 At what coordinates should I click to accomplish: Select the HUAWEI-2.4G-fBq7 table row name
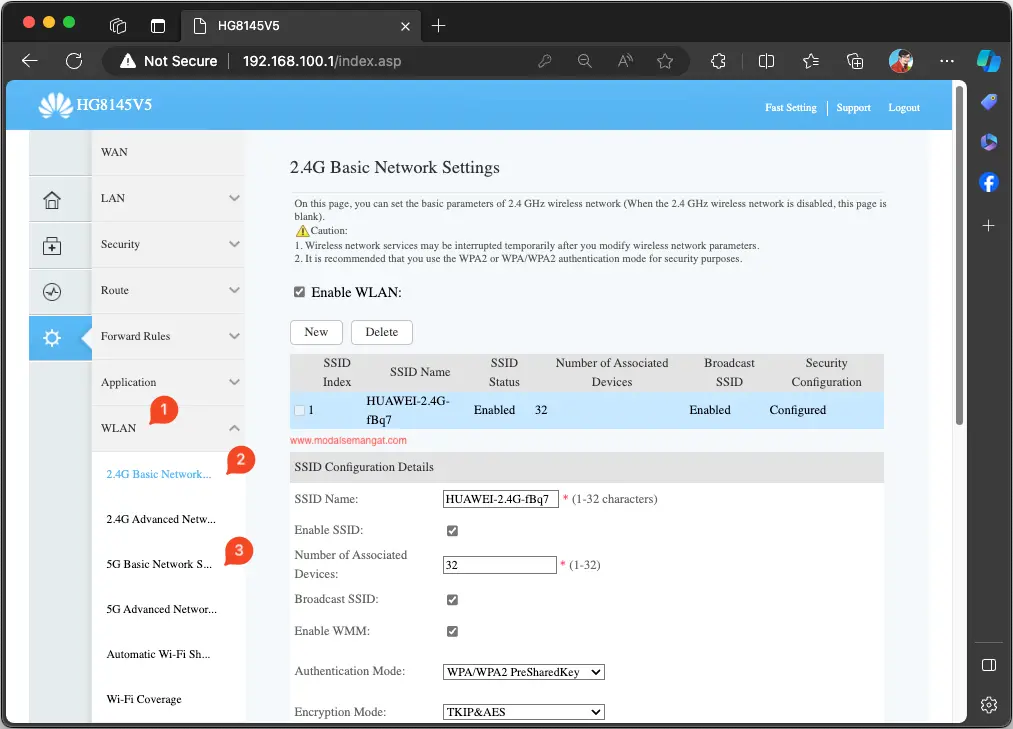coord(408,410)
